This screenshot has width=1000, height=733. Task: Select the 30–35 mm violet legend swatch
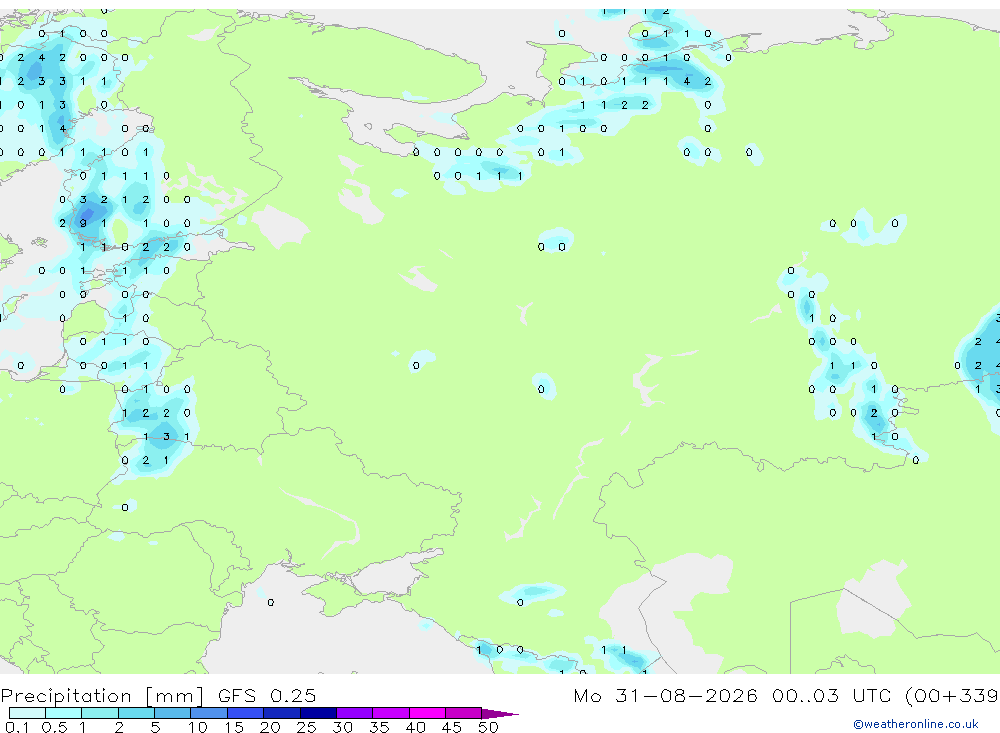(355, 713)
